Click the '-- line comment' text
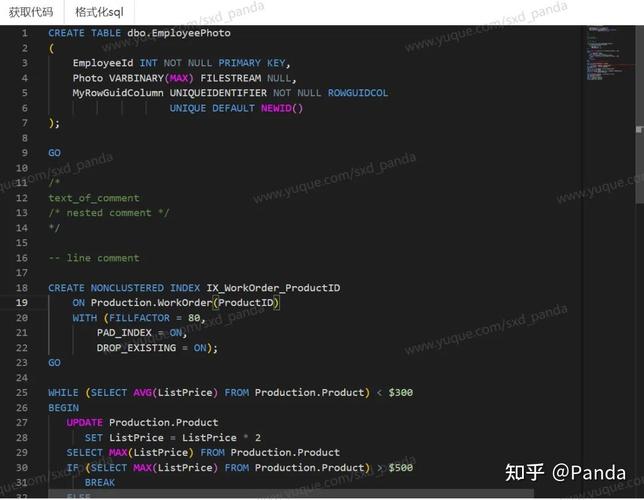Viewport: 644px width, 500px height. [94, 258]
